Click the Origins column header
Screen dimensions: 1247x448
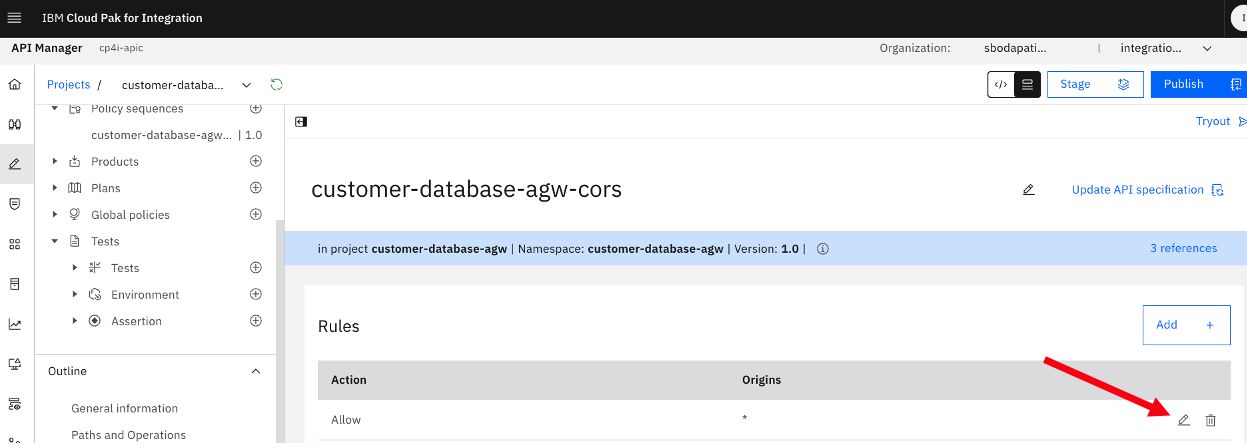762,380
